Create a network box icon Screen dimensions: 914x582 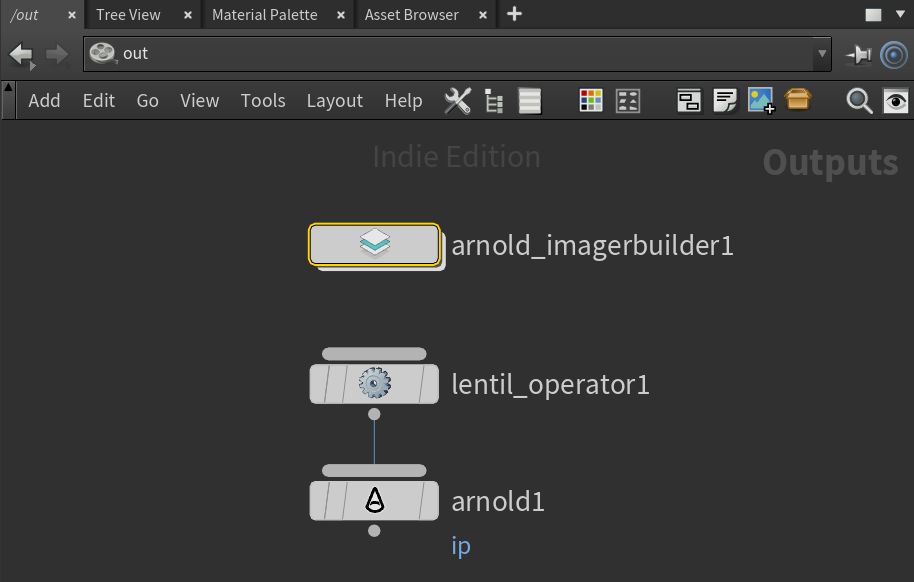click(689, 101)
